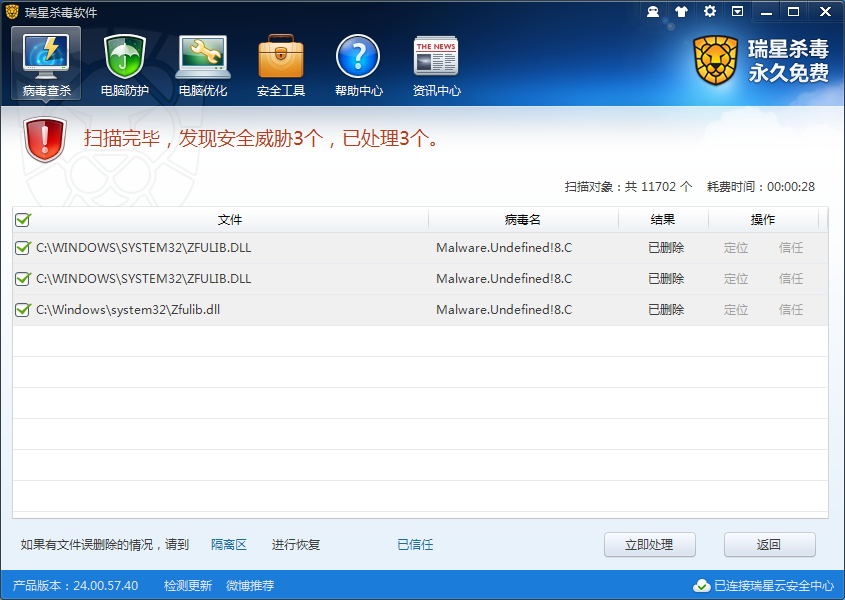Click the red shield alert icon
Image resolution: width=845 pixels, height=600 pixels.
point(45,140)
